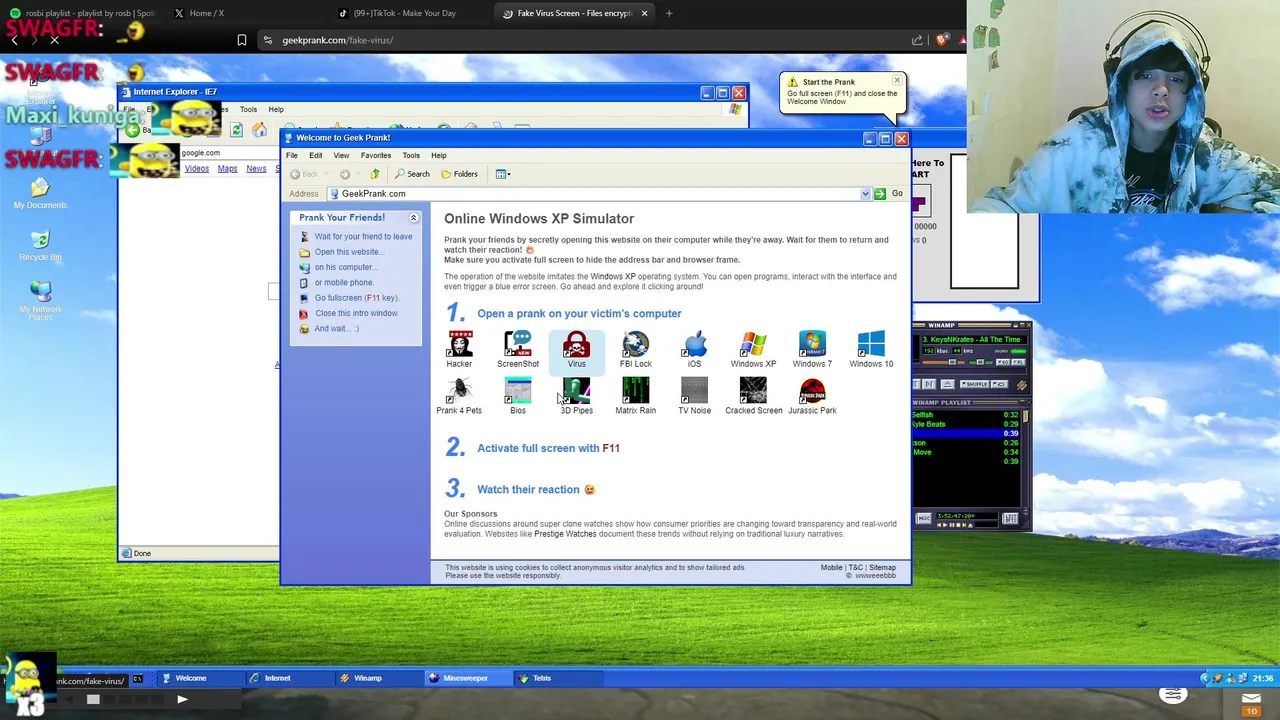Open Help menu in Geek Prank window

pos(438,155)
